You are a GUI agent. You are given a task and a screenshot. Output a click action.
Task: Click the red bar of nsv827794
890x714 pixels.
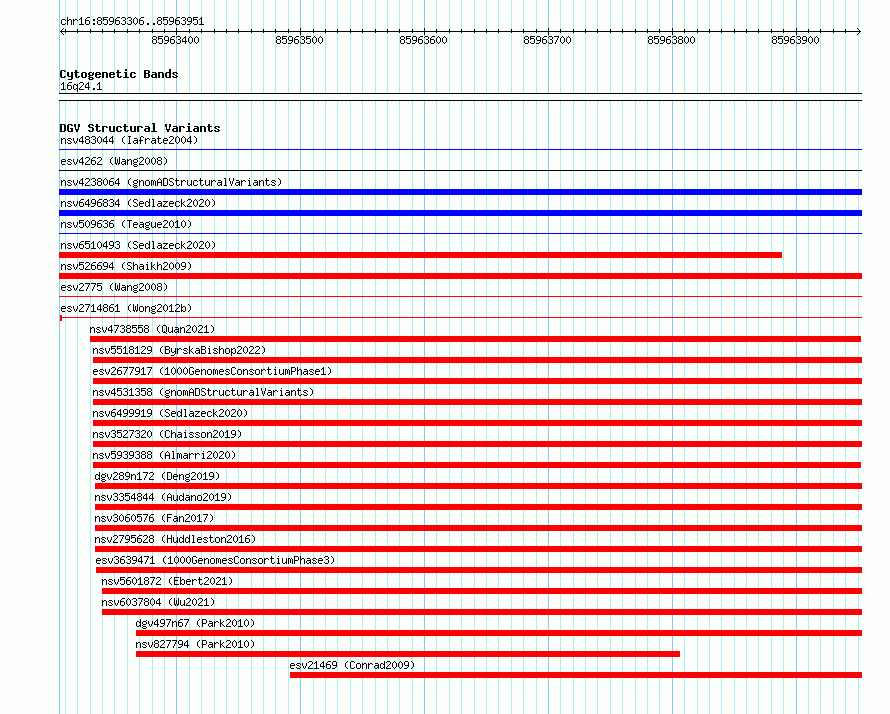(x=408, y=654)
